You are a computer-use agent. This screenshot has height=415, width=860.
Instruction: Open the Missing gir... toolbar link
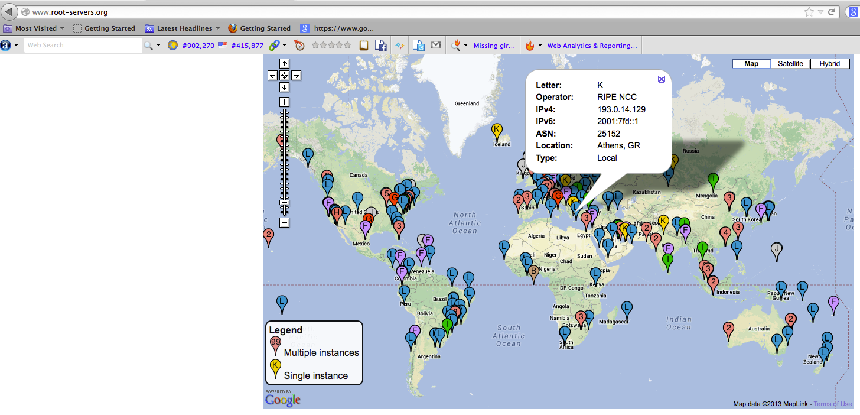pyautogui.click(x=494, y=46)
